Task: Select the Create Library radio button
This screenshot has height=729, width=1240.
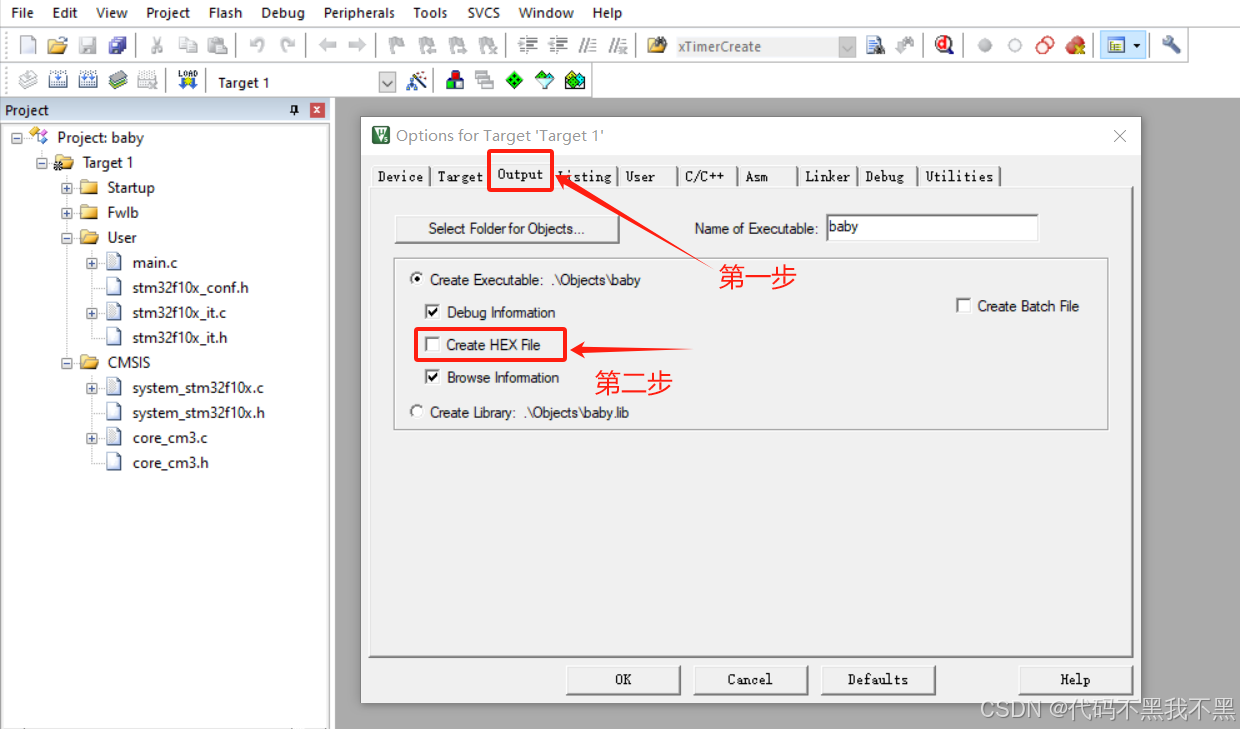Action: pyautogui.click(x=416, y=412)
